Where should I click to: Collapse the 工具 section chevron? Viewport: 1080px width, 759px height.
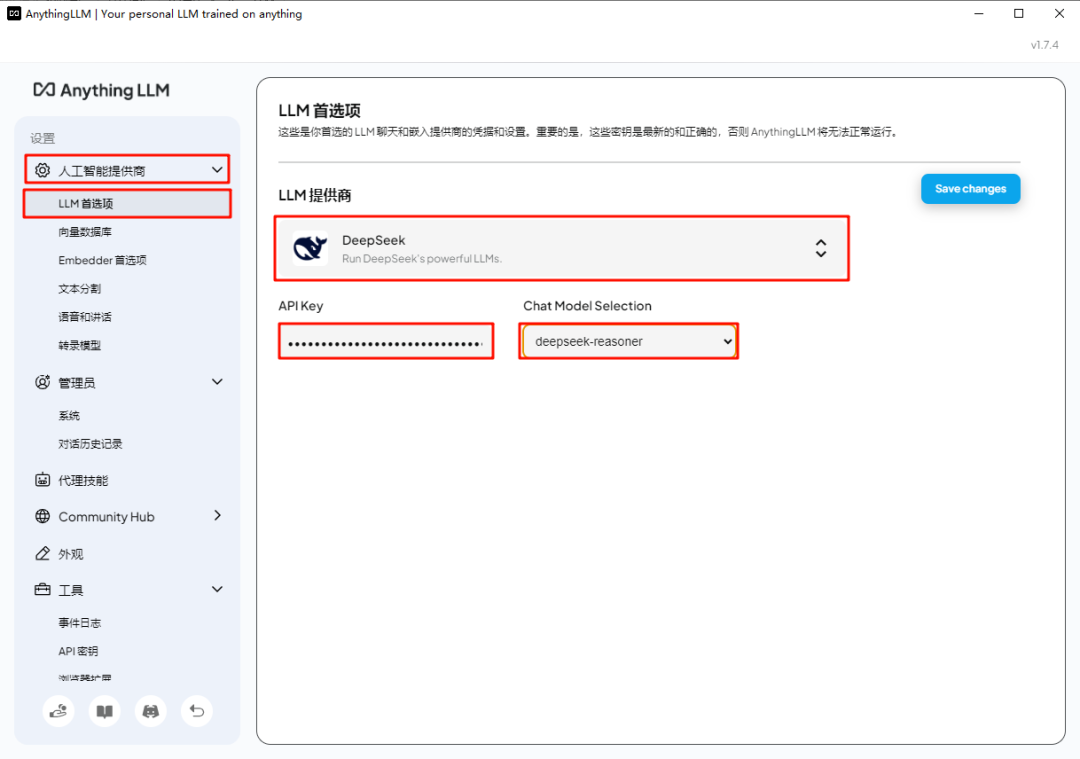click(217, 589)
